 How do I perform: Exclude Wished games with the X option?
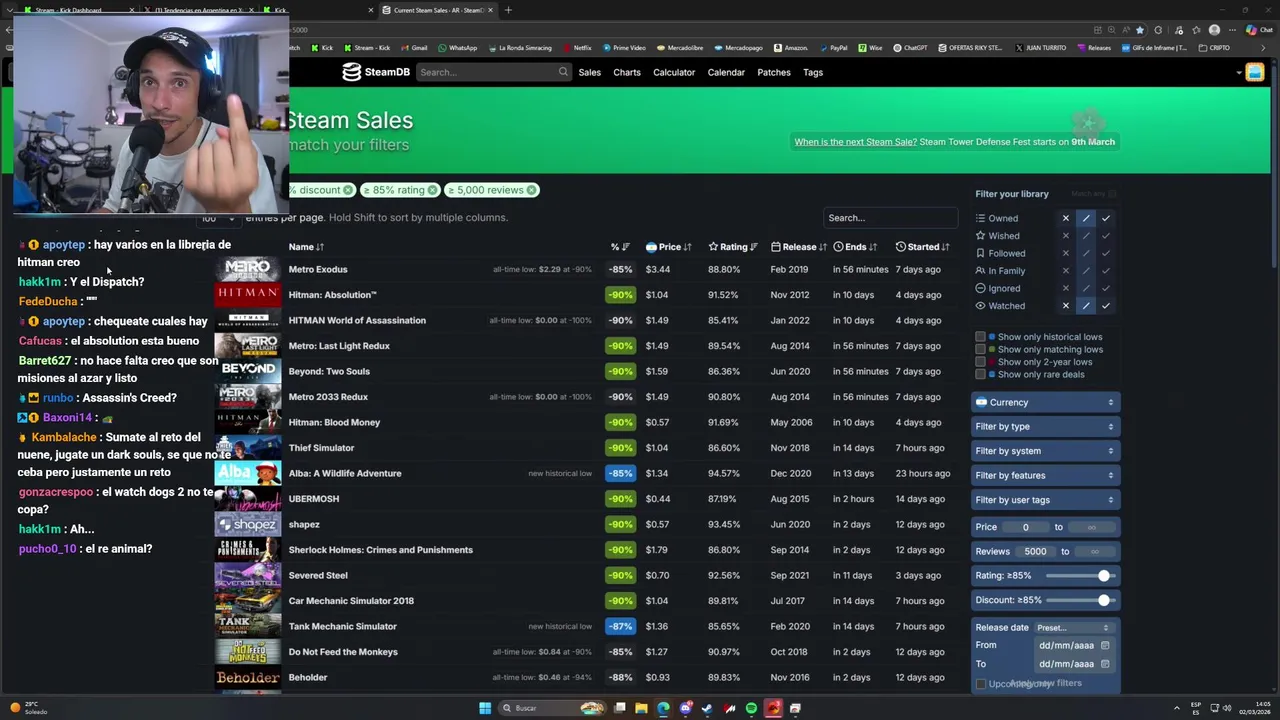coord(1066,236)
